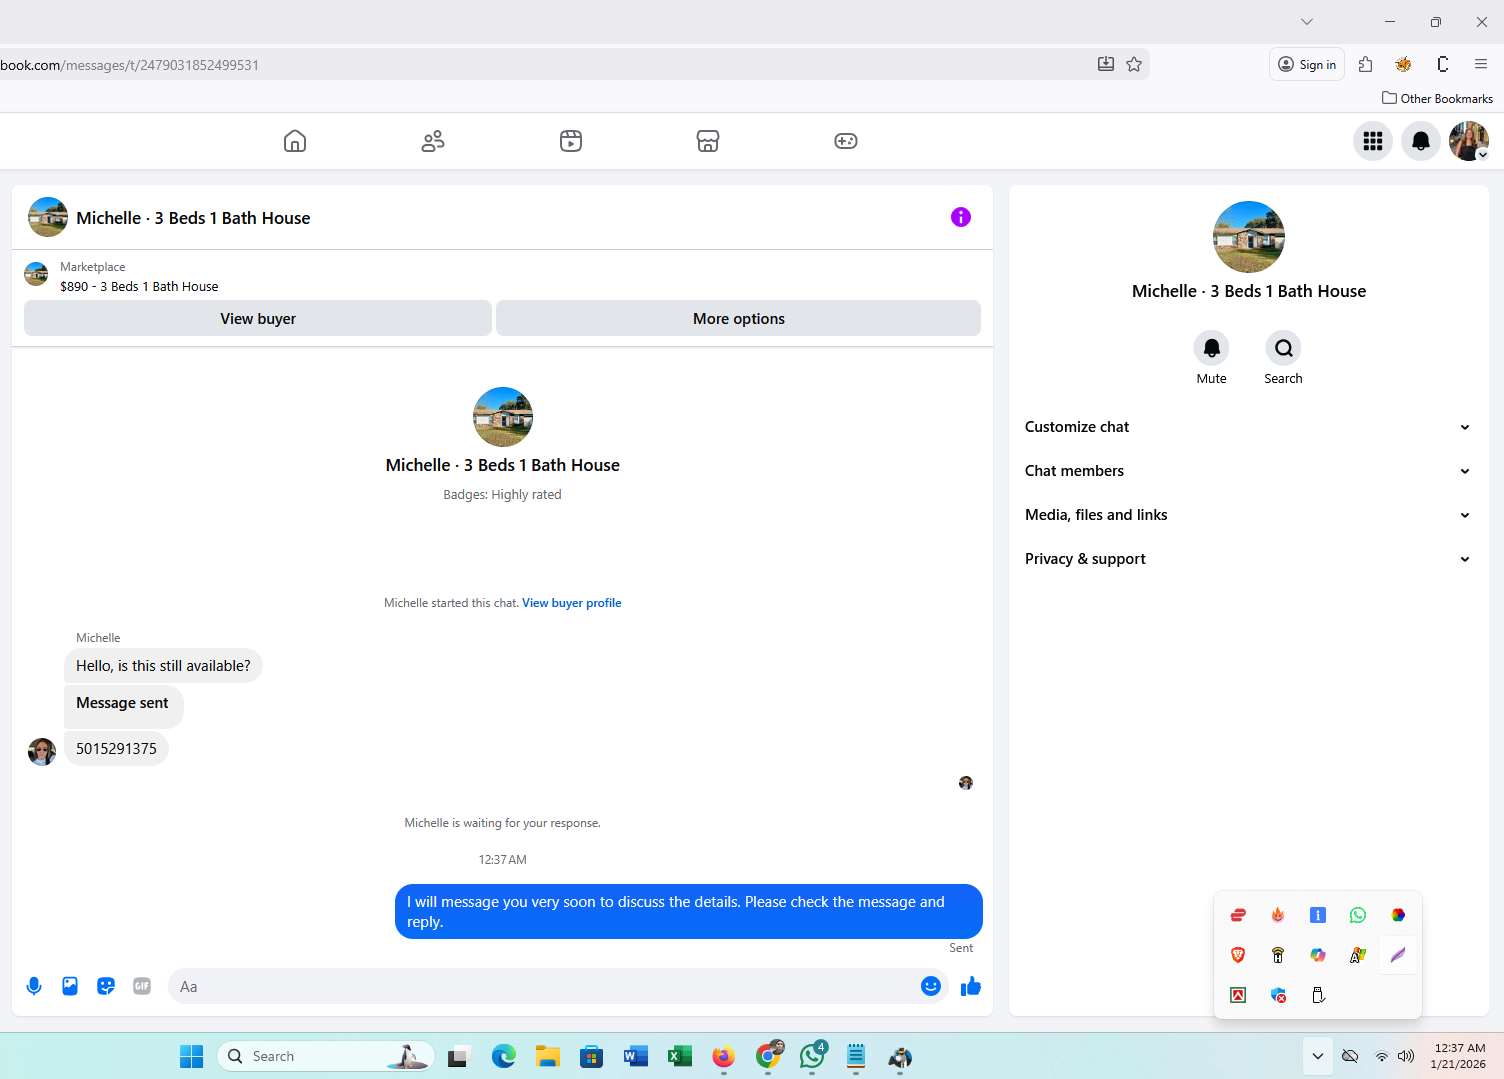This screenshot has height=1079, width=1504.
Task: Open Firefox from the taskbar
Action: [x=724, y=1056]
